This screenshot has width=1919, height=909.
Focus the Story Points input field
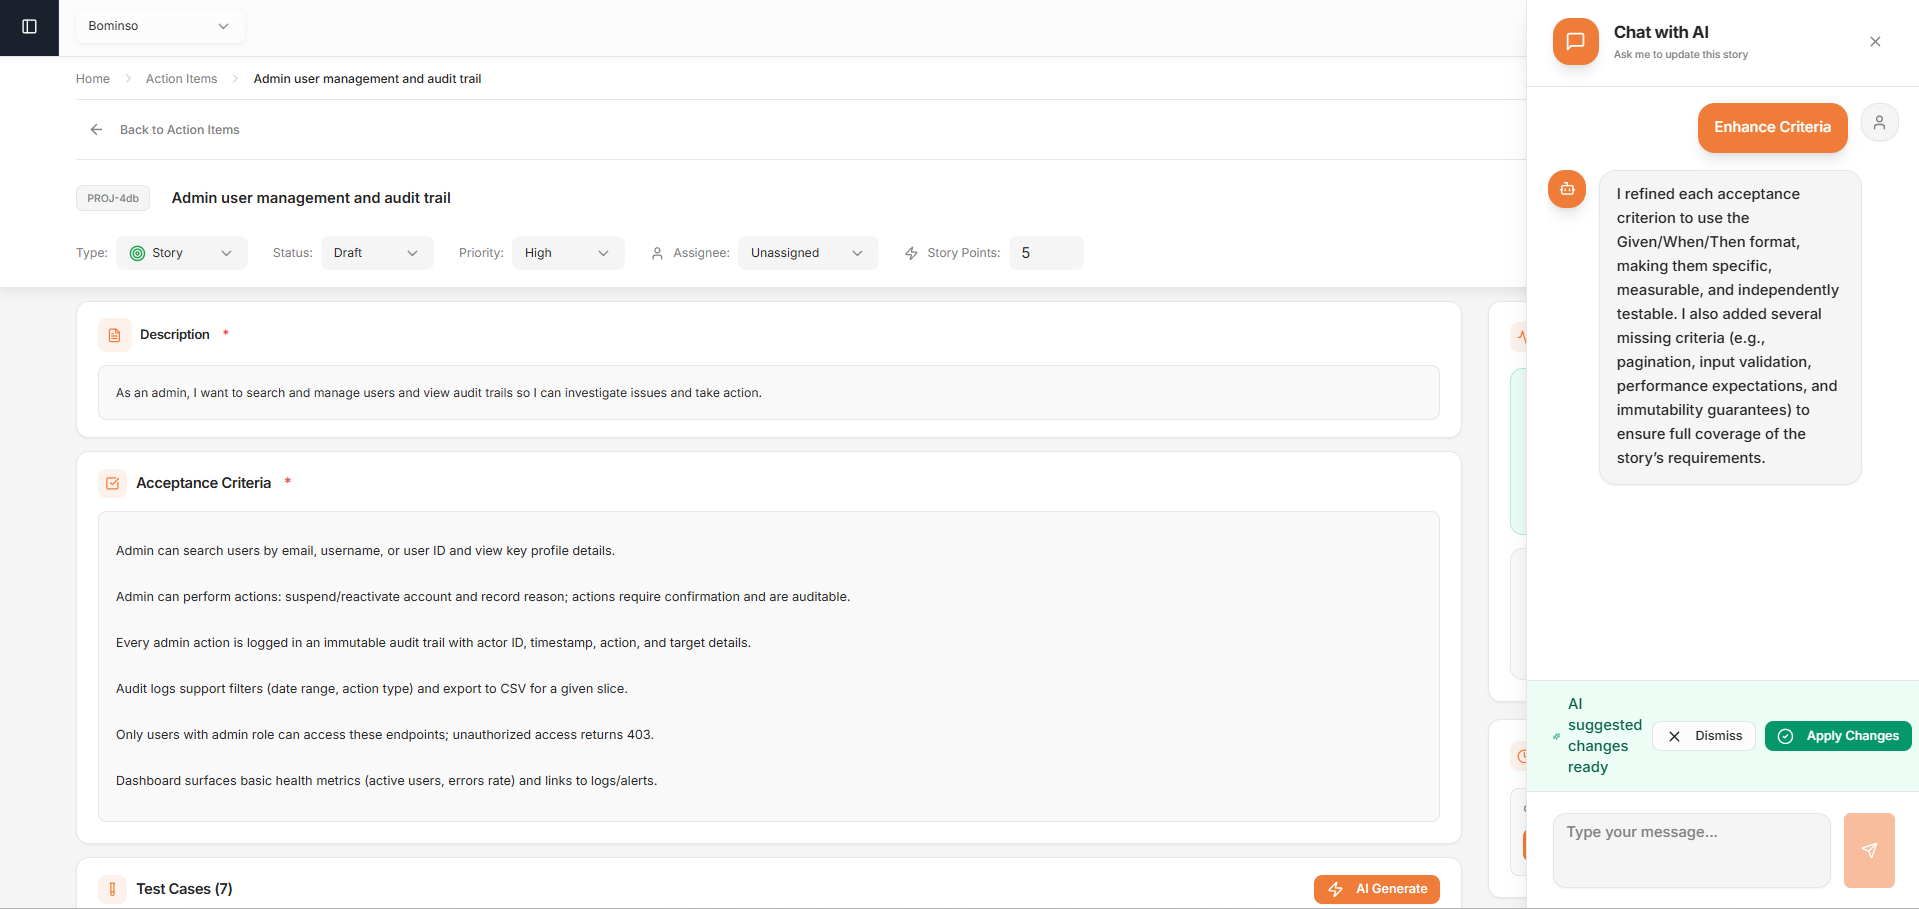[x=1045, y=253]
